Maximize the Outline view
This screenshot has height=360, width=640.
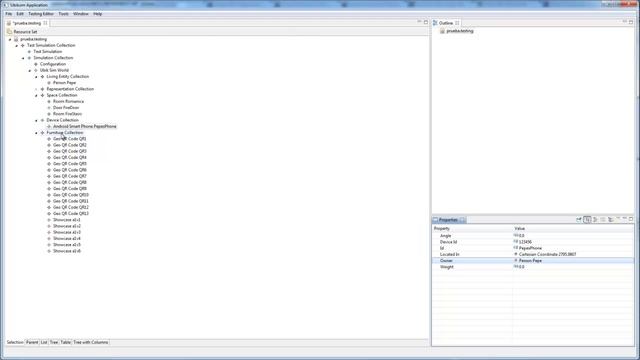tap(631, 22)
